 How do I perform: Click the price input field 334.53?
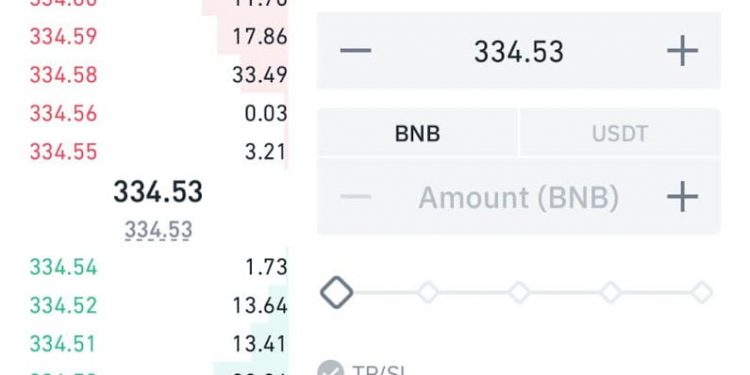519,51
